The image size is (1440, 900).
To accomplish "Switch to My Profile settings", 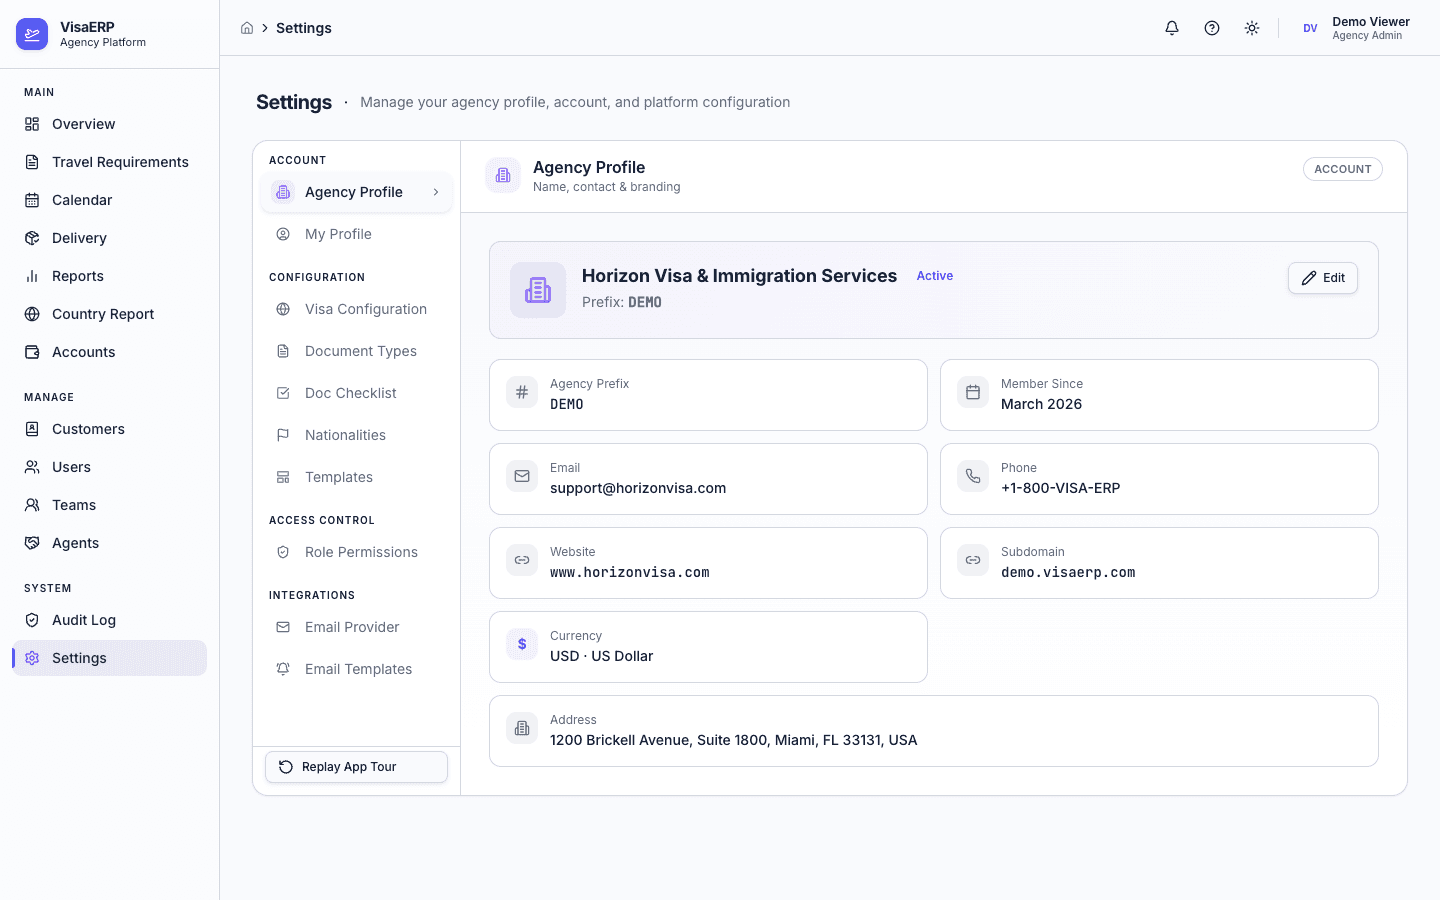I will coord(338,234).
